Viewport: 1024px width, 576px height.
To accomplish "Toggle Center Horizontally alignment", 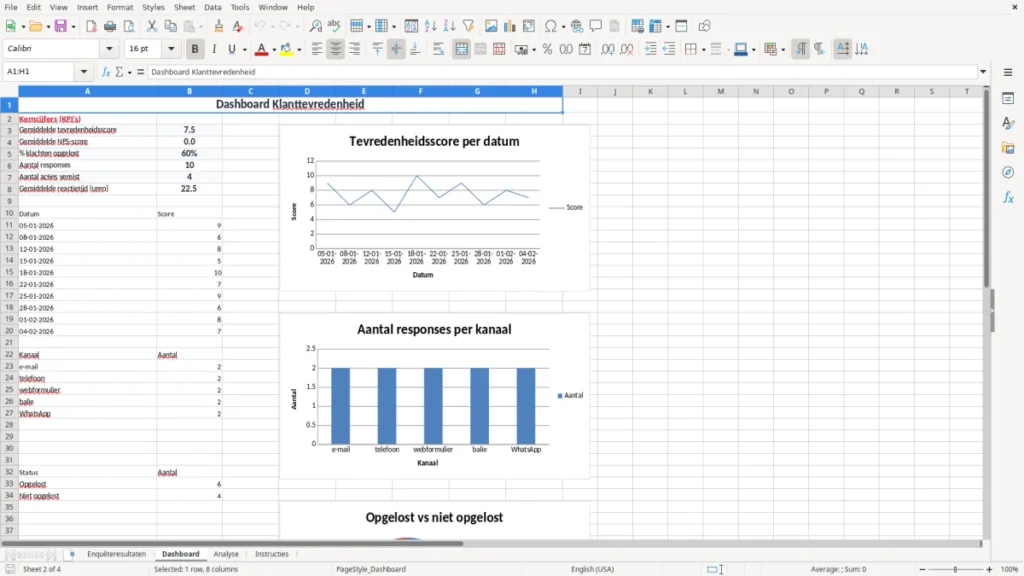I will [336, 49].
